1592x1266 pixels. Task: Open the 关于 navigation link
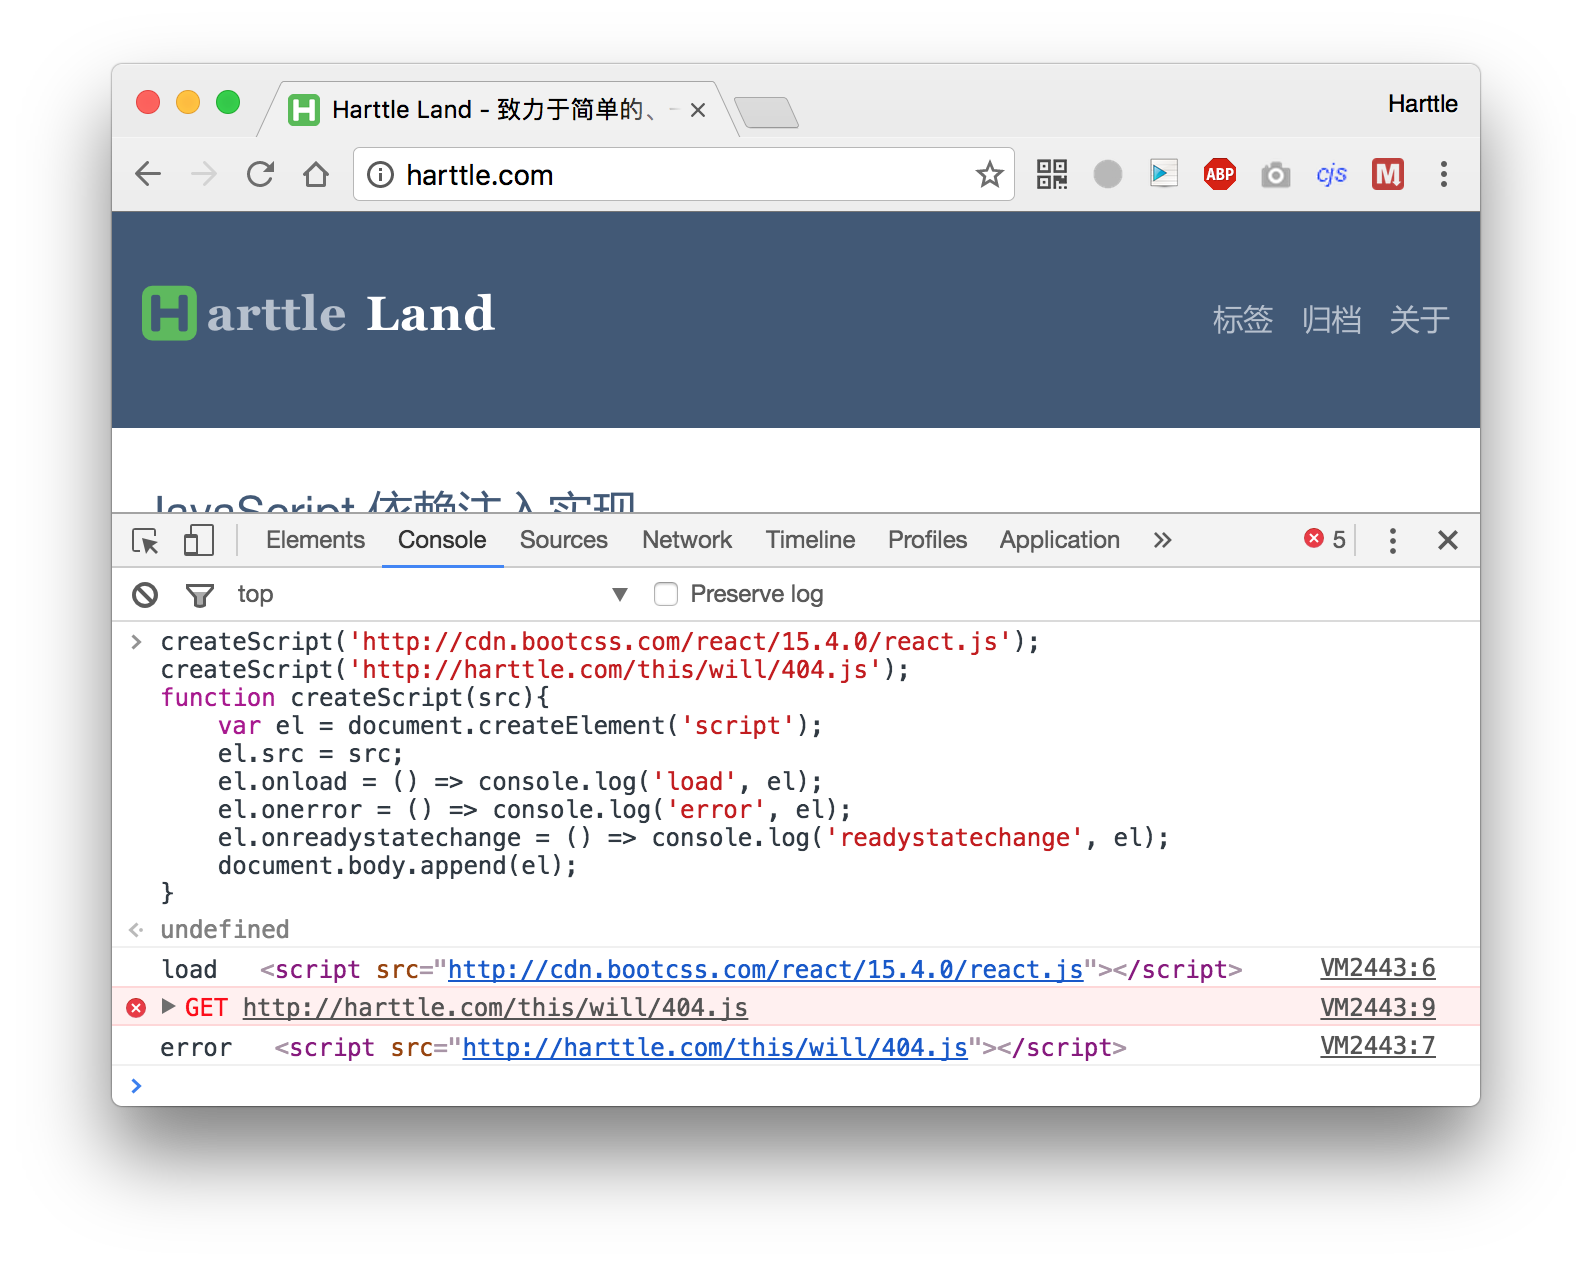[1419, 320]
